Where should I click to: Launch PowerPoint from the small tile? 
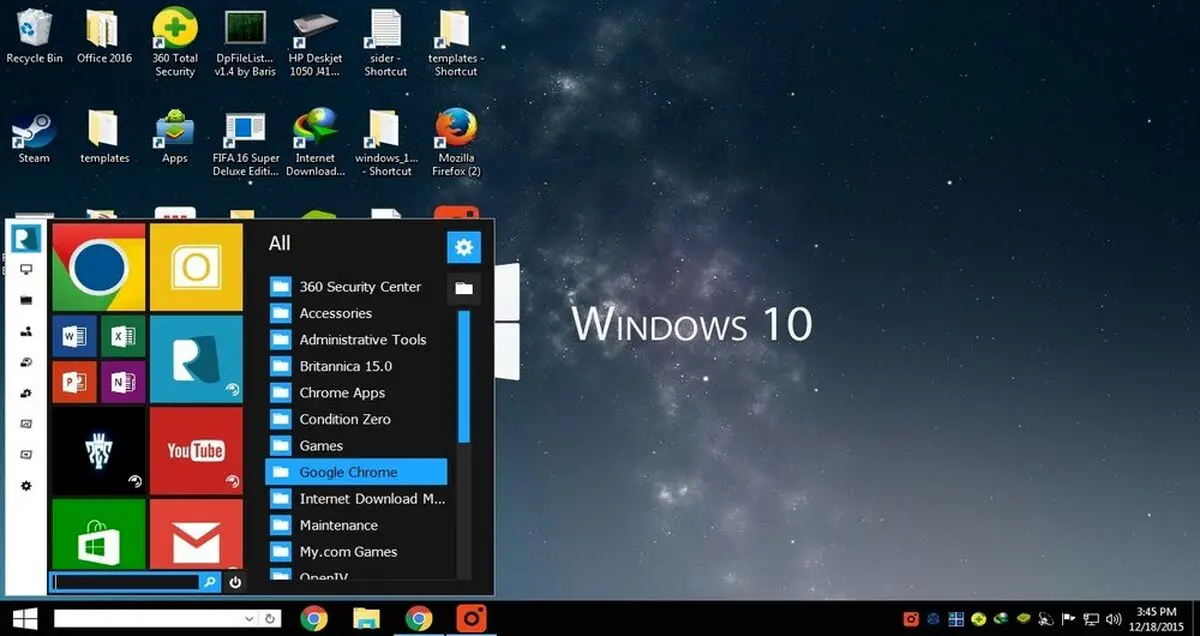pyautogui.click(x=74, y=382)
